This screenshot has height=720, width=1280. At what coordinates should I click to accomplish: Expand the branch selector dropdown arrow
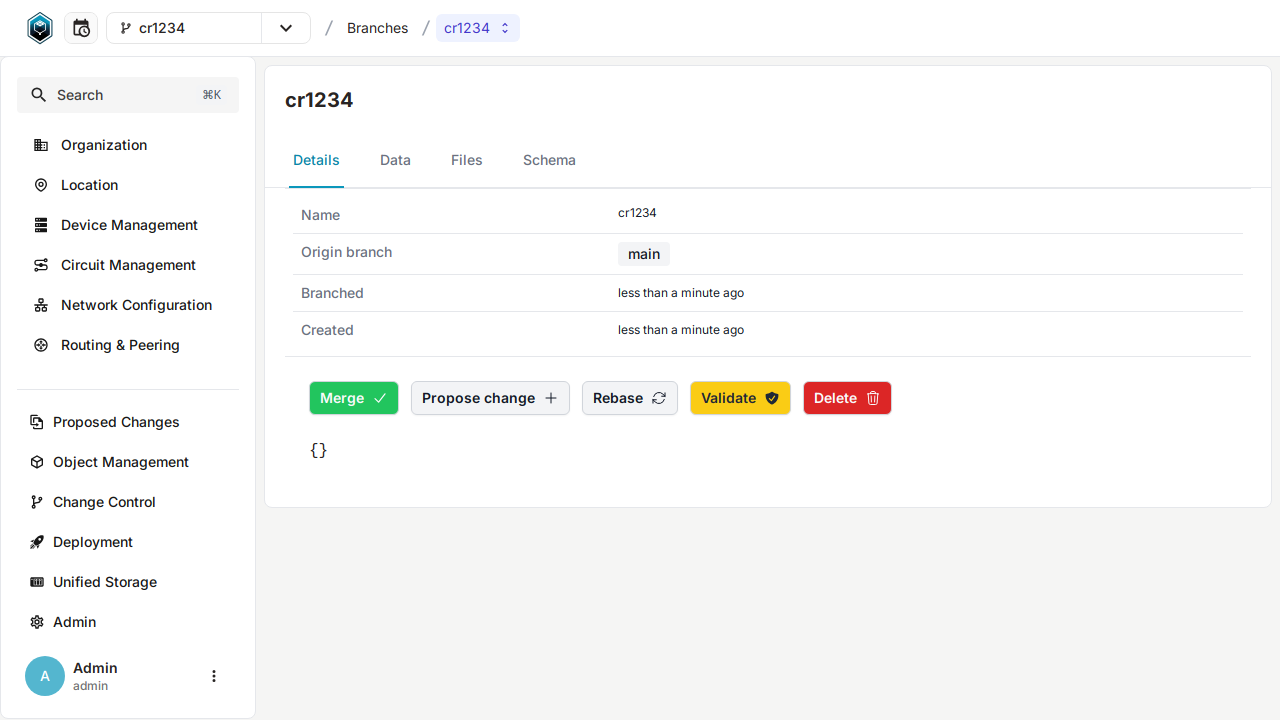[286, 28]
